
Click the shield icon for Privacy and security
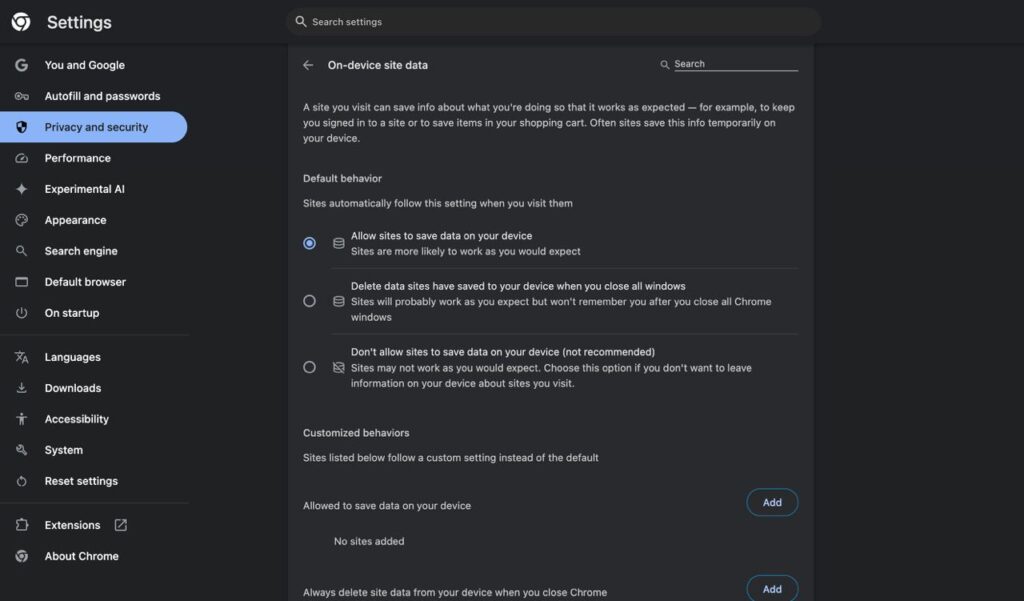[x=22, y=127]
